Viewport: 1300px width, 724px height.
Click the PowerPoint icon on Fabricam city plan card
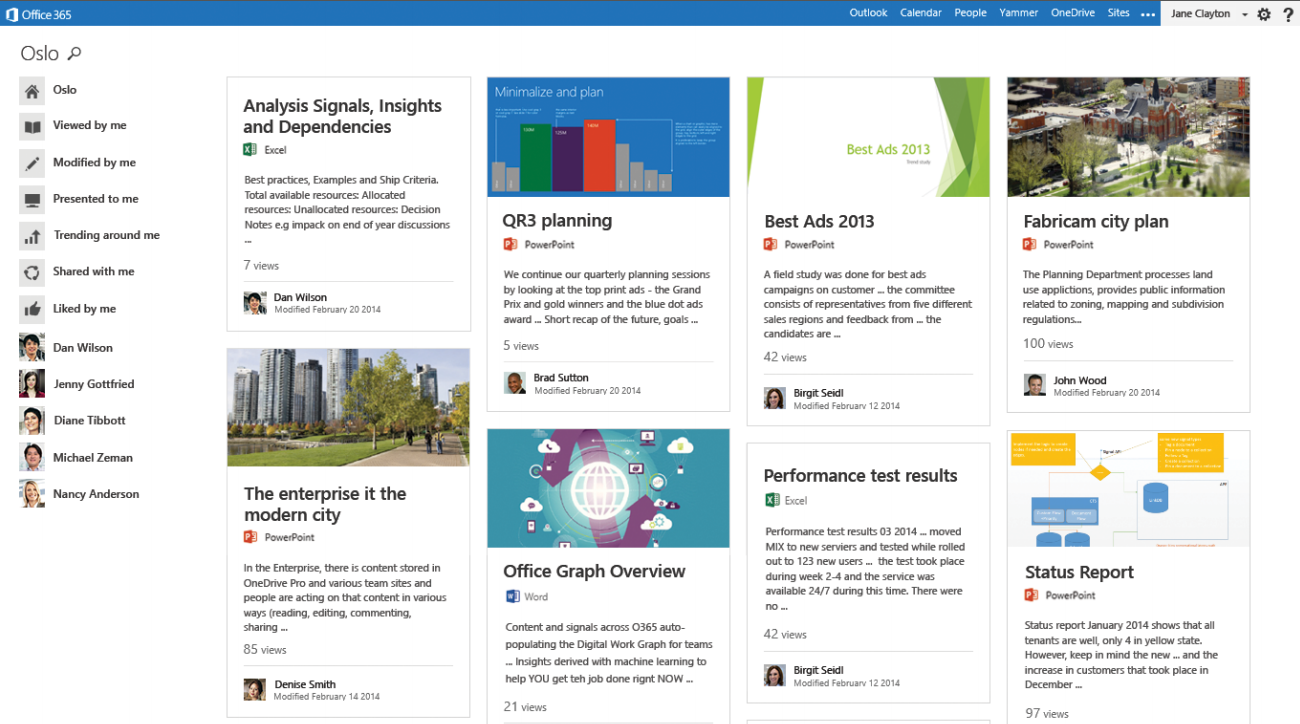click(1029, 244)
